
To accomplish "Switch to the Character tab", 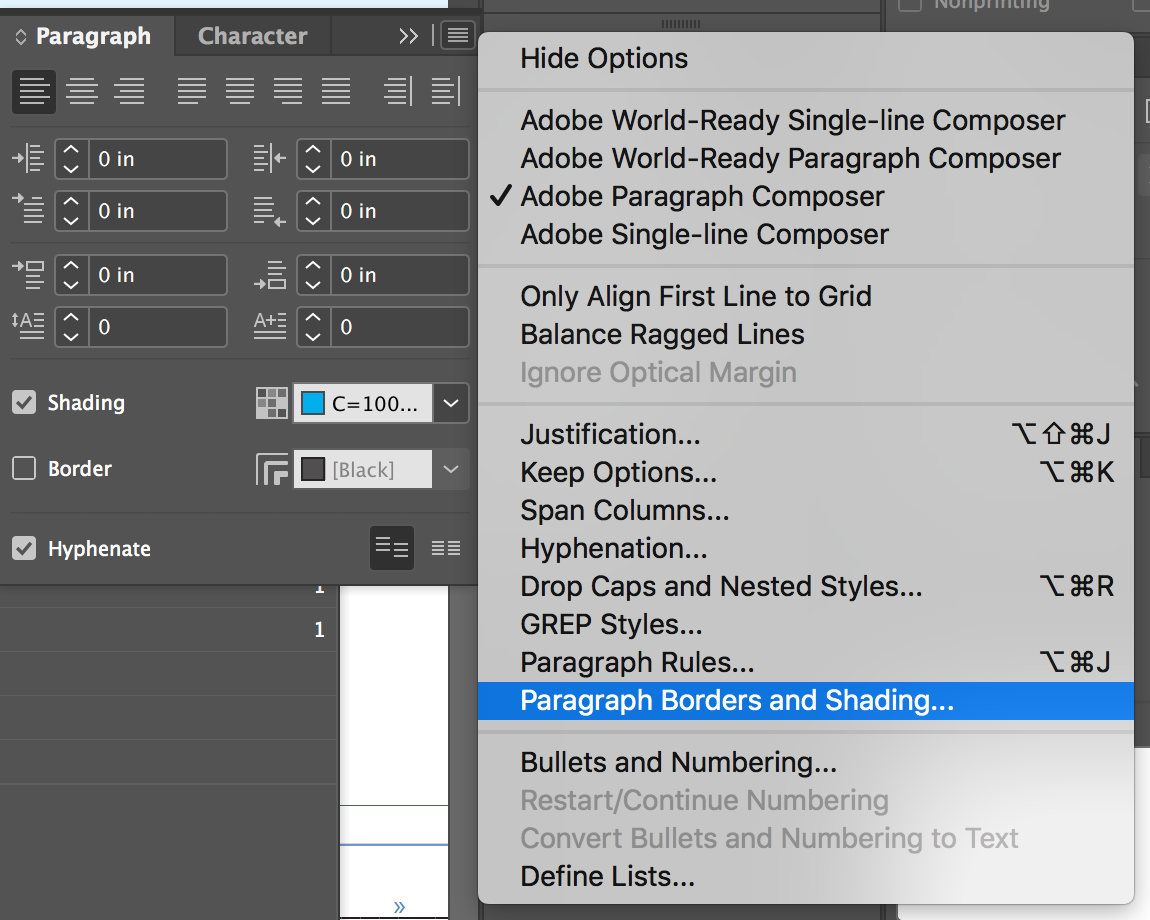I will click(x=252, y=36).
